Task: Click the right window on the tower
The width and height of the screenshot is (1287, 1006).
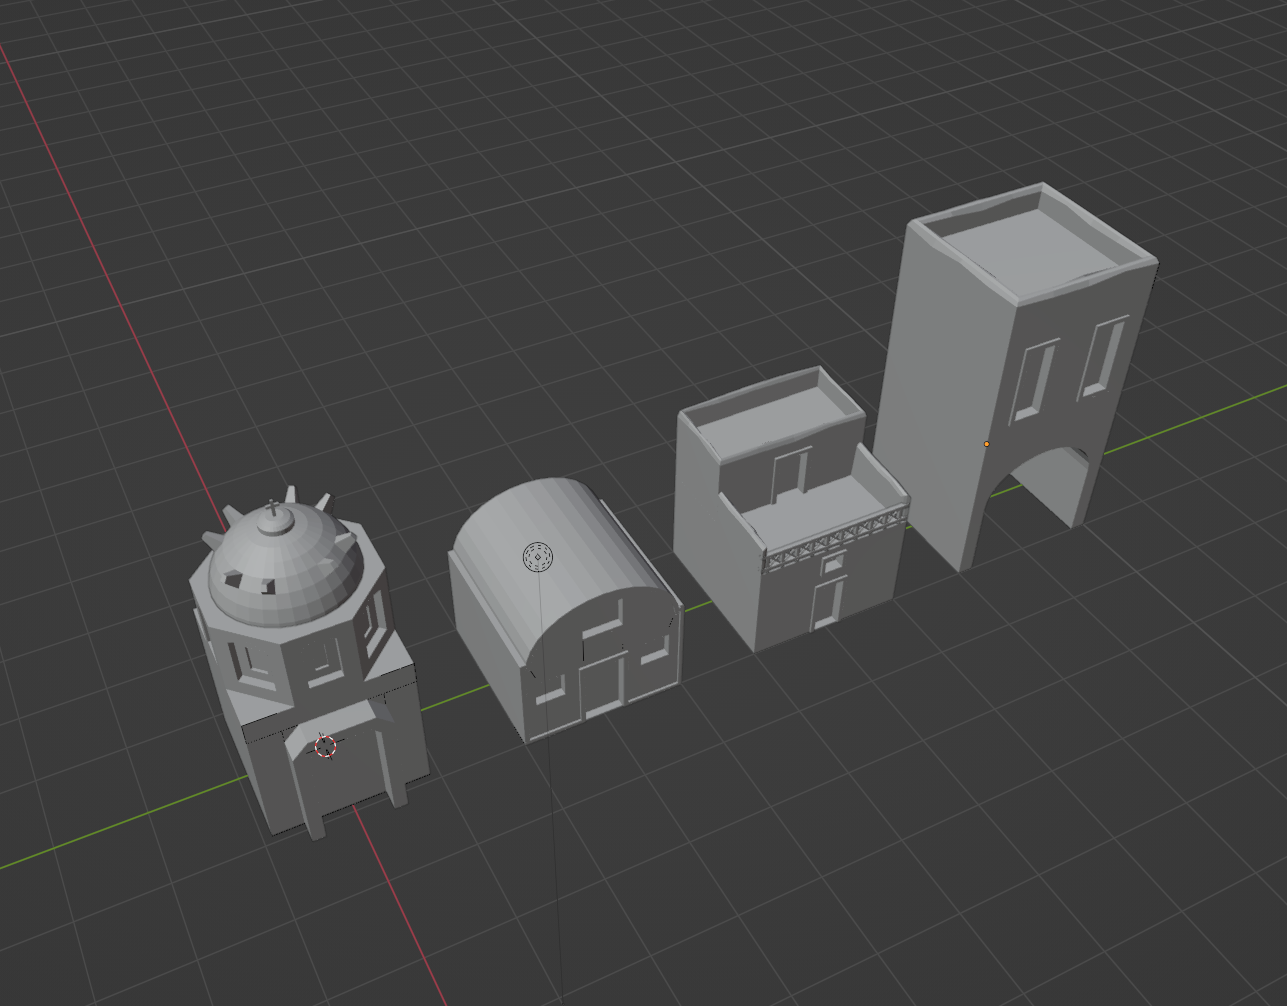Action: click(1103, 357)
